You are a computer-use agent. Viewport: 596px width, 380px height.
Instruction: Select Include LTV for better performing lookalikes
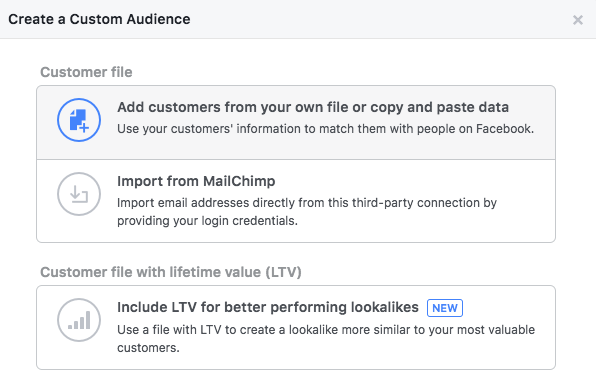click(x=296, y=328)
